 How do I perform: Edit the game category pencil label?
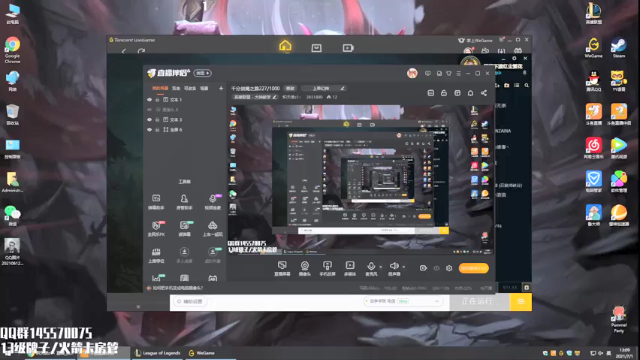[x=255, y=97]
